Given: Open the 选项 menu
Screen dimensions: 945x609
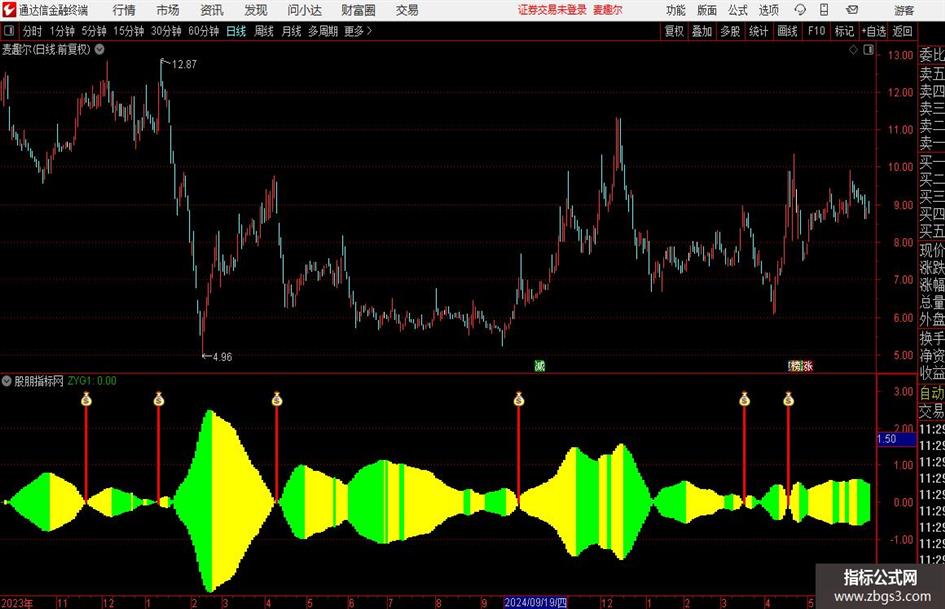Looking at the screenshot, I should click(x=768, y=10).
